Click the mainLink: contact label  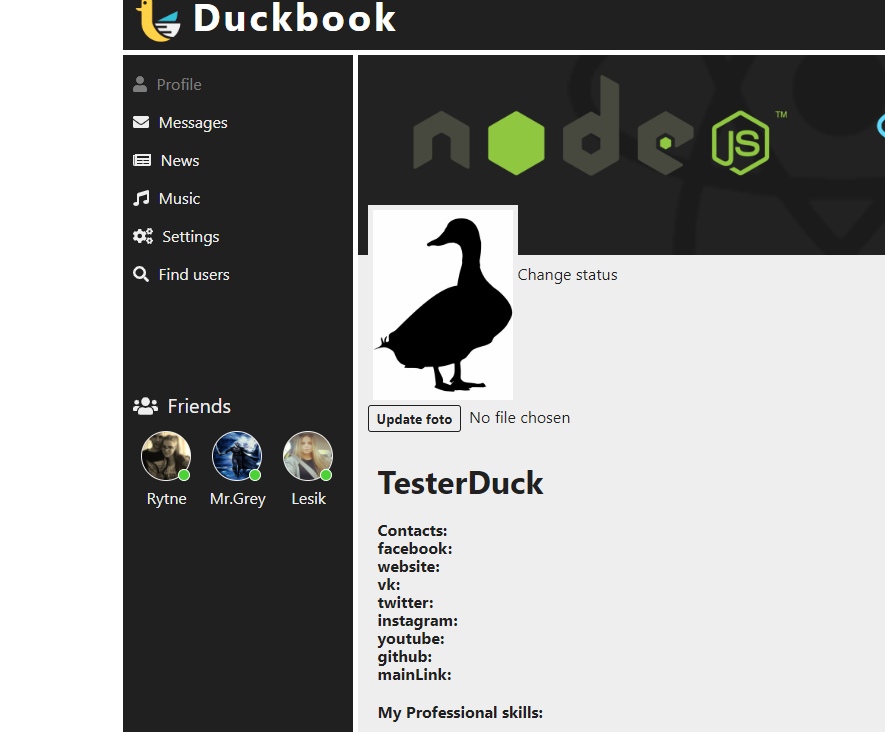(415, 675)
